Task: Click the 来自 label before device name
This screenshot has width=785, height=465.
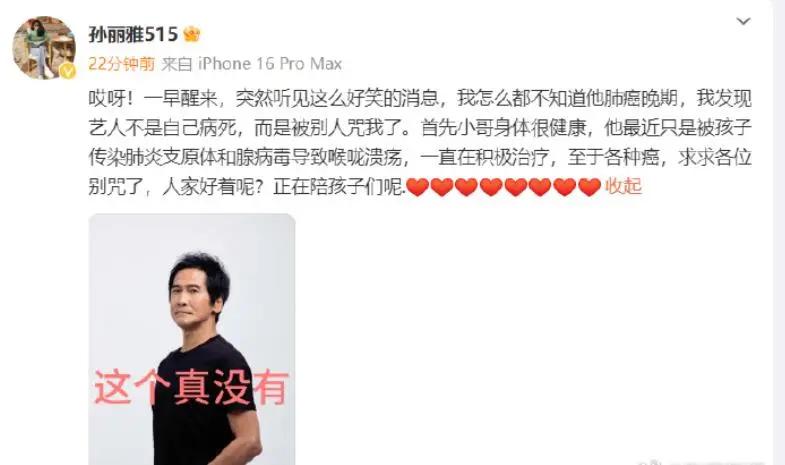Action: [177, 64]
